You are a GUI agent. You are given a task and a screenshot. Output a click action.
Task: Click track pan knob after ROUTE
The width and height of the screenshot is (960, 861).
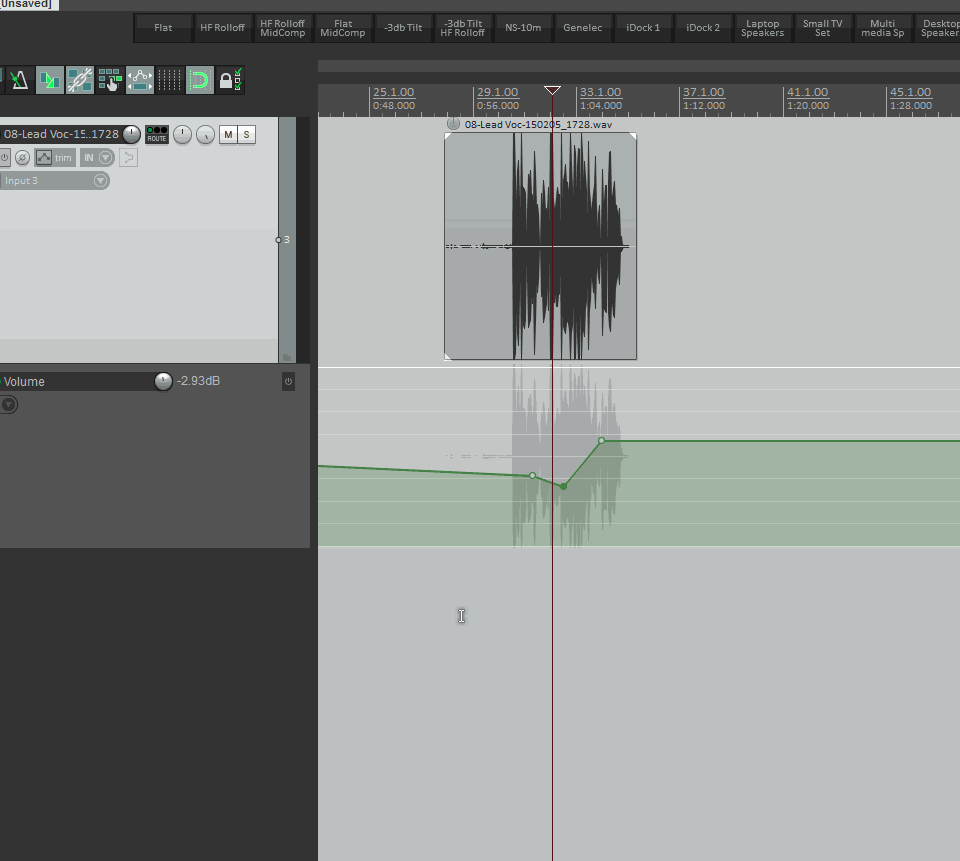(x=182, y=135)
